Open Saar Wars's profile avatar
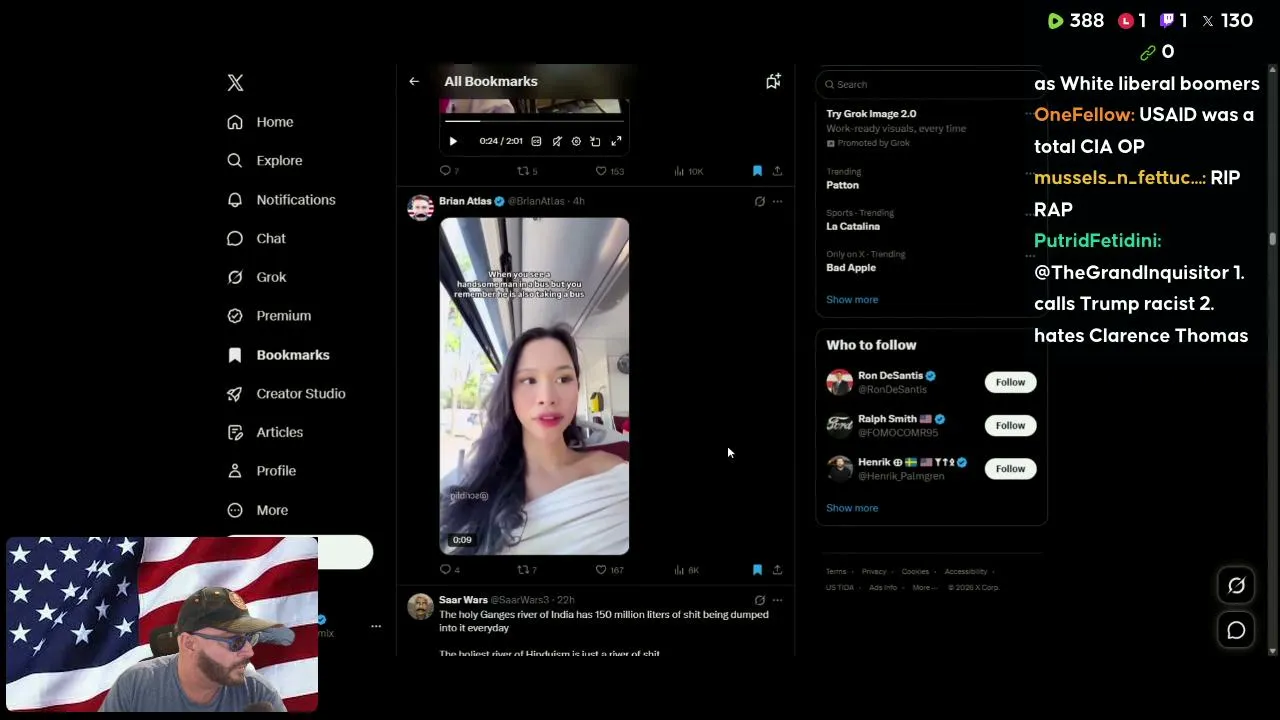The width and height of the screenshot is (1280, 720). pyautogui.click(x=421, y=606)
